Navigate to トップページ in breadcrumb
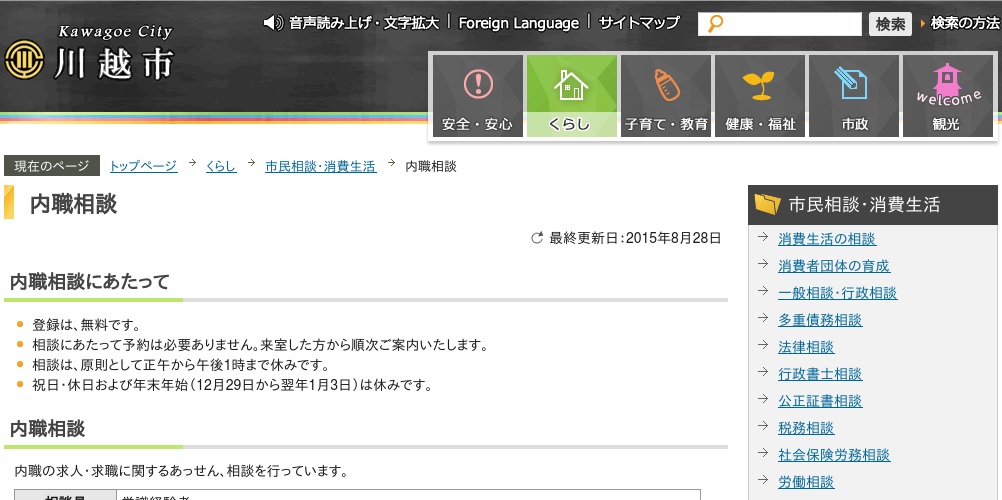 pyautogui.click(x=143, y=166)
